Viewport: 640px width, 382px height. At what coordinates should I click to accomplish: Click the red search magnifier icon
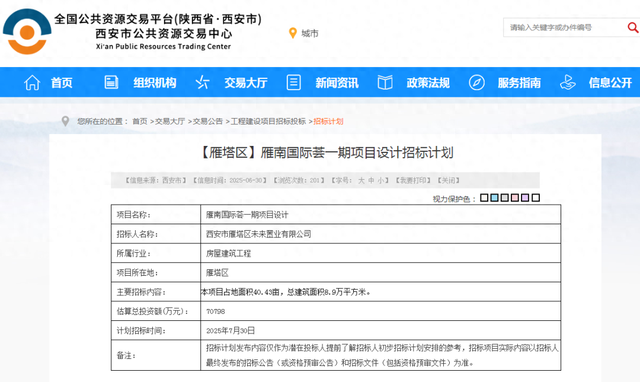coord(633,27)
